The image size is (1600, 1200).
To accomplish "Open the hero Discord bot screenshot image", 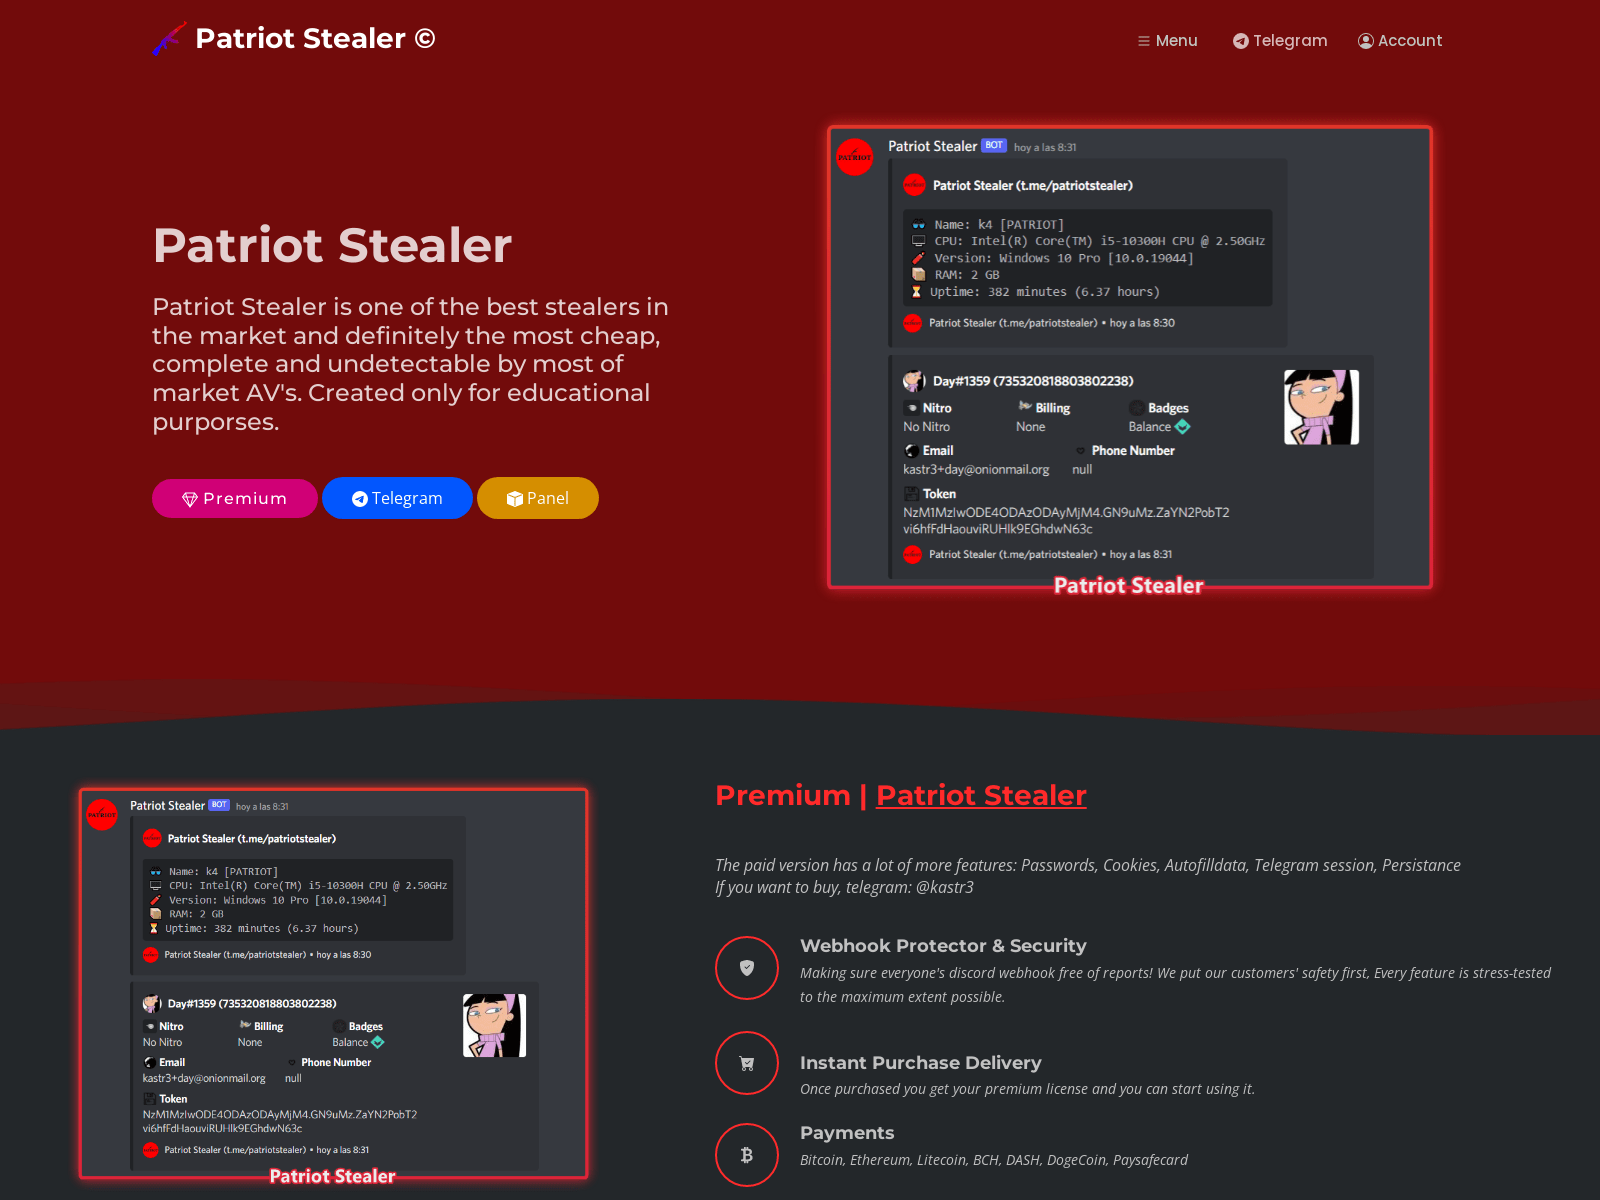I will 1130,358.
